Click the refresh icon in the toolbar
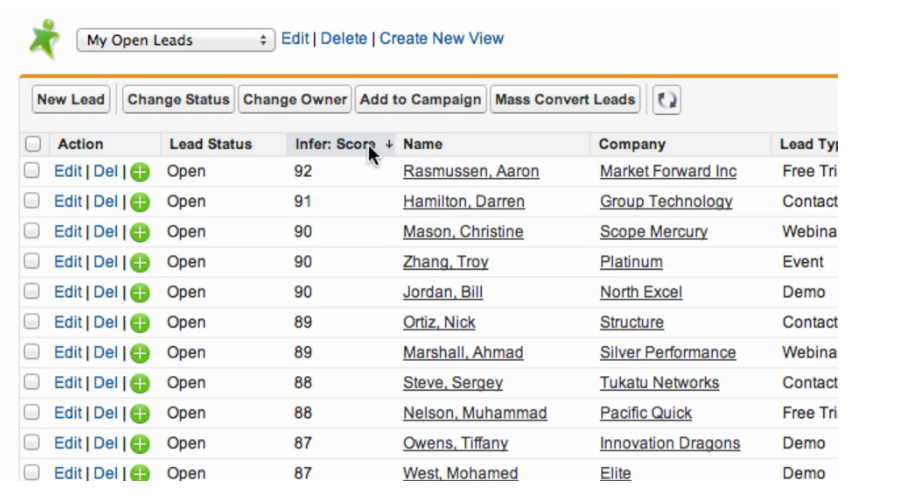899x496 pixels. click(x=667, y=100)
